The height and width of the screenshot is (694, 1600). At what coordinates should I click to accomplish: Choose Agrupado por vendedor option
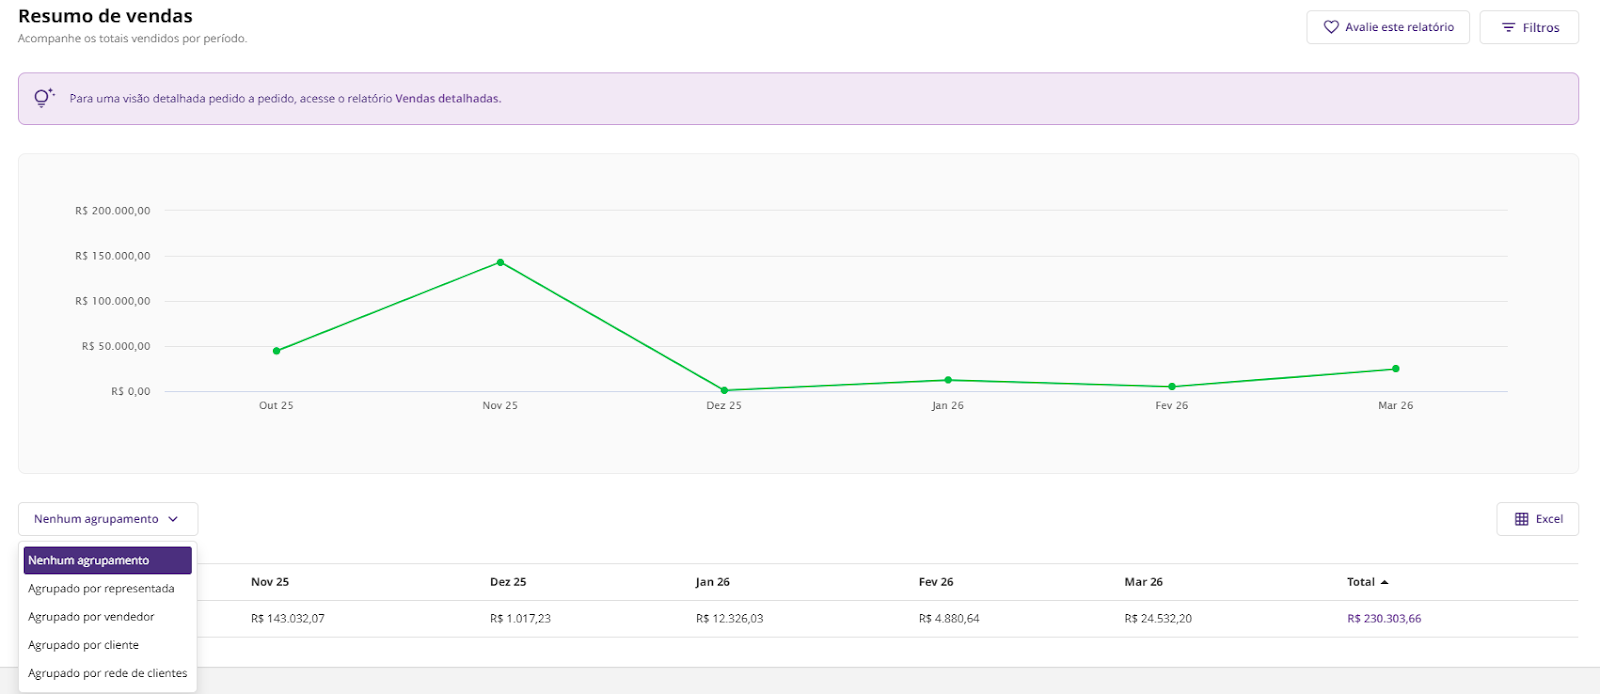click(91, 617)
